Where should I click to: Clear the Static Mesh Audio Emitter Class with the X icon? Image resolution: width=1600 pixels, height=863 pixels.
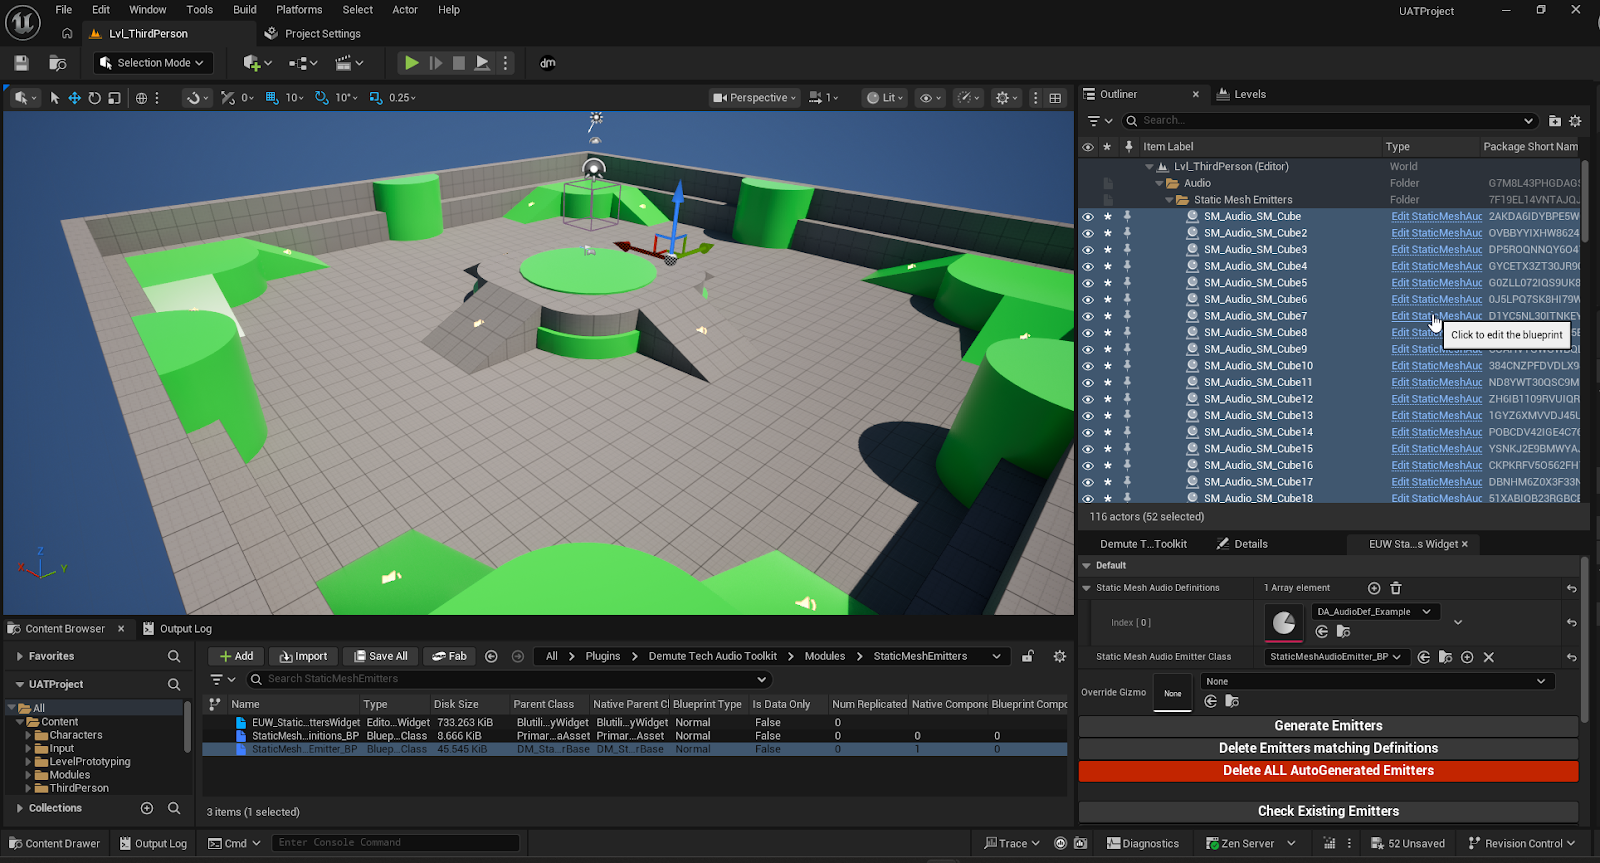coord(1488,657)
